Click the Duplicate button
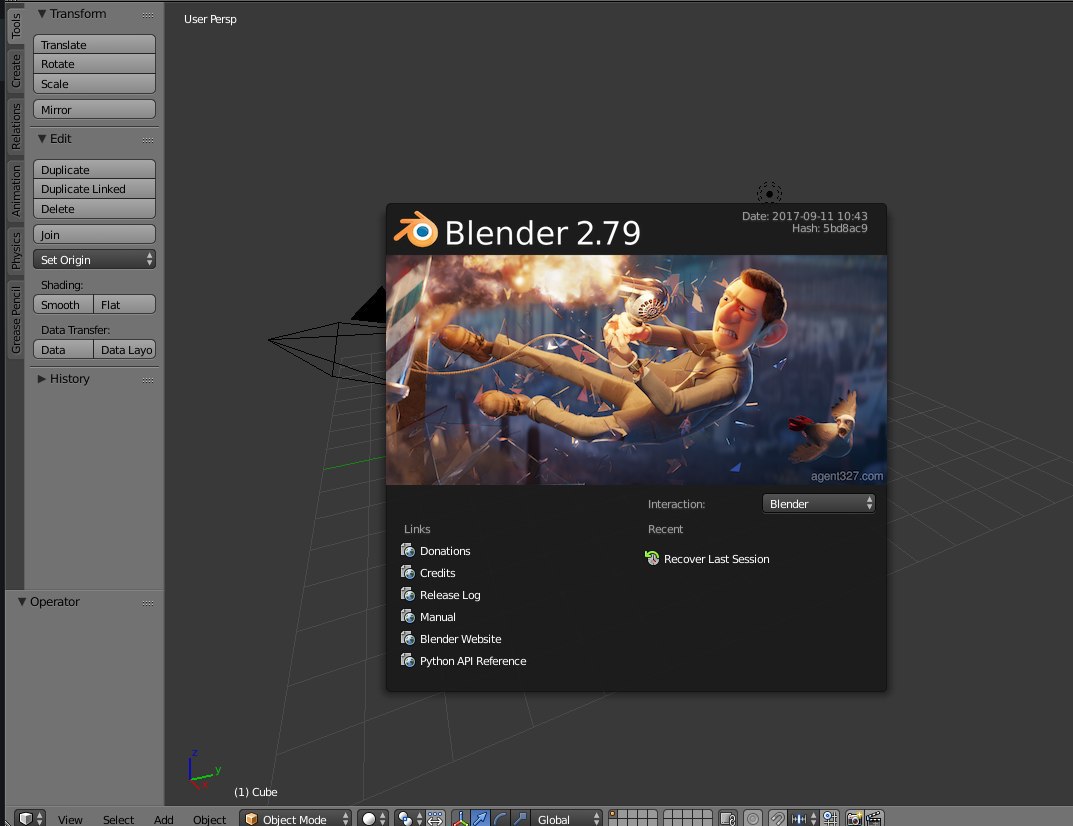 (94, 170)
